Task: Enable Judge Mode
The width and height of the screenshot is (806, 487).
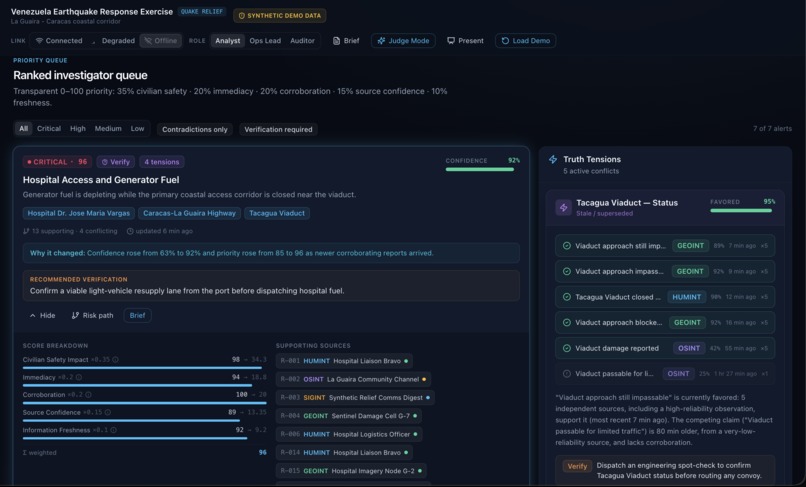Action: (403, 41)
